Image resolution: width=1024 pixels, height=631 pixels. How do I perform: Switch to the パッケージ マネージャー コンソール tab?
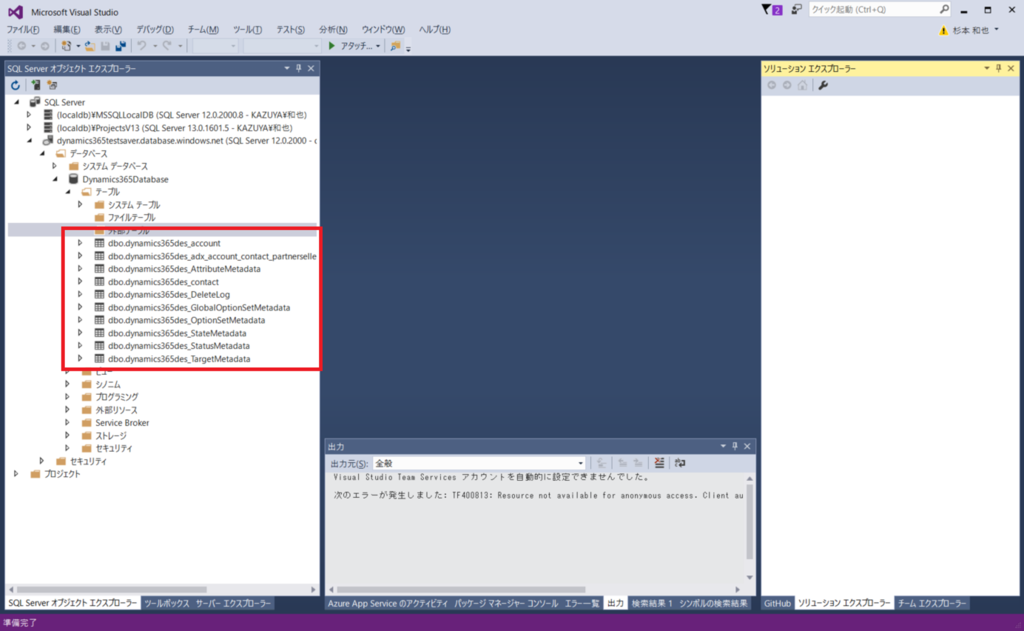tap(506, 604)
